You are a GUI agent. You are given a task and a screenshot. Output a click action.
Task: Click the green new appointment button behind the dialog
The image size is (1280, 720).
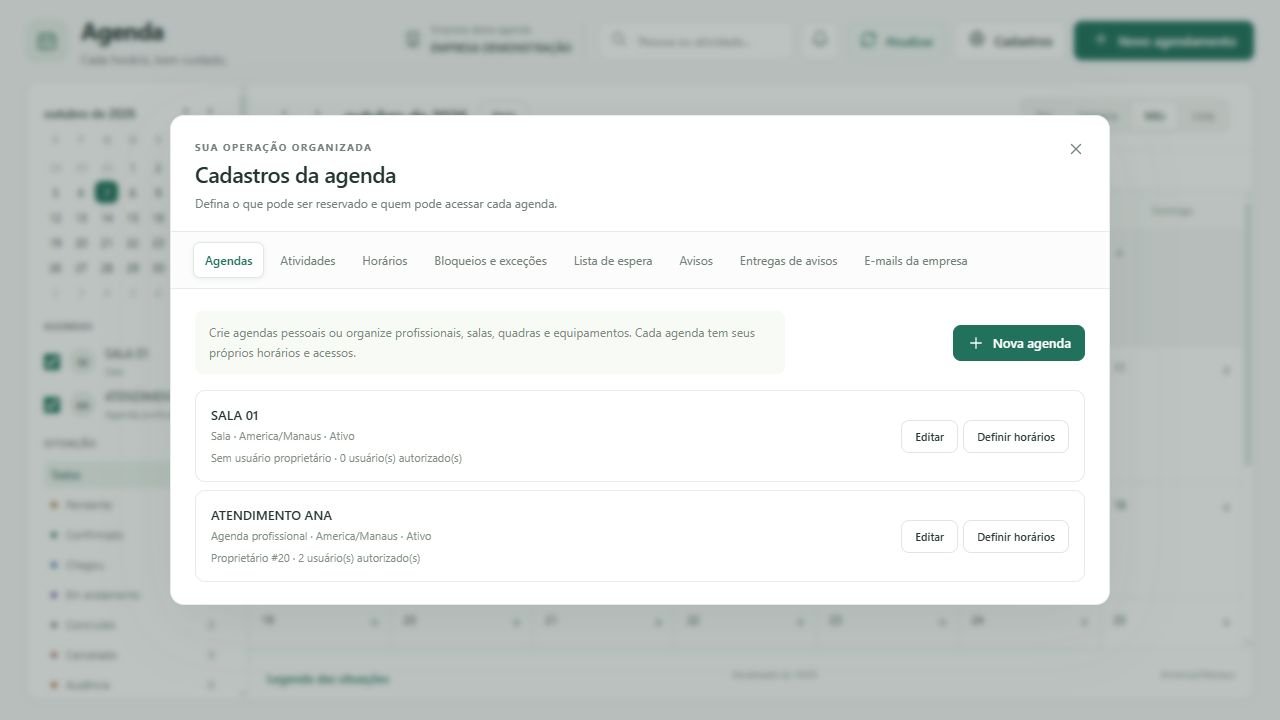(x=1164, y=41)
